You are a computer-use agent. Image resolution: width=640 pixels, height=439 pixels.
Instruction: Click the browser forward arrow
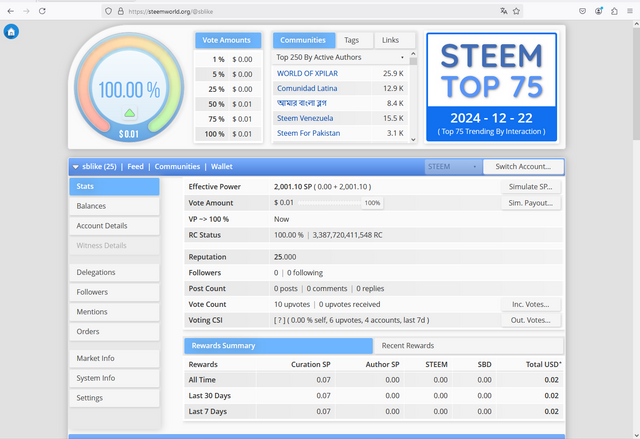pyautogui.click(x=26, y=11)
